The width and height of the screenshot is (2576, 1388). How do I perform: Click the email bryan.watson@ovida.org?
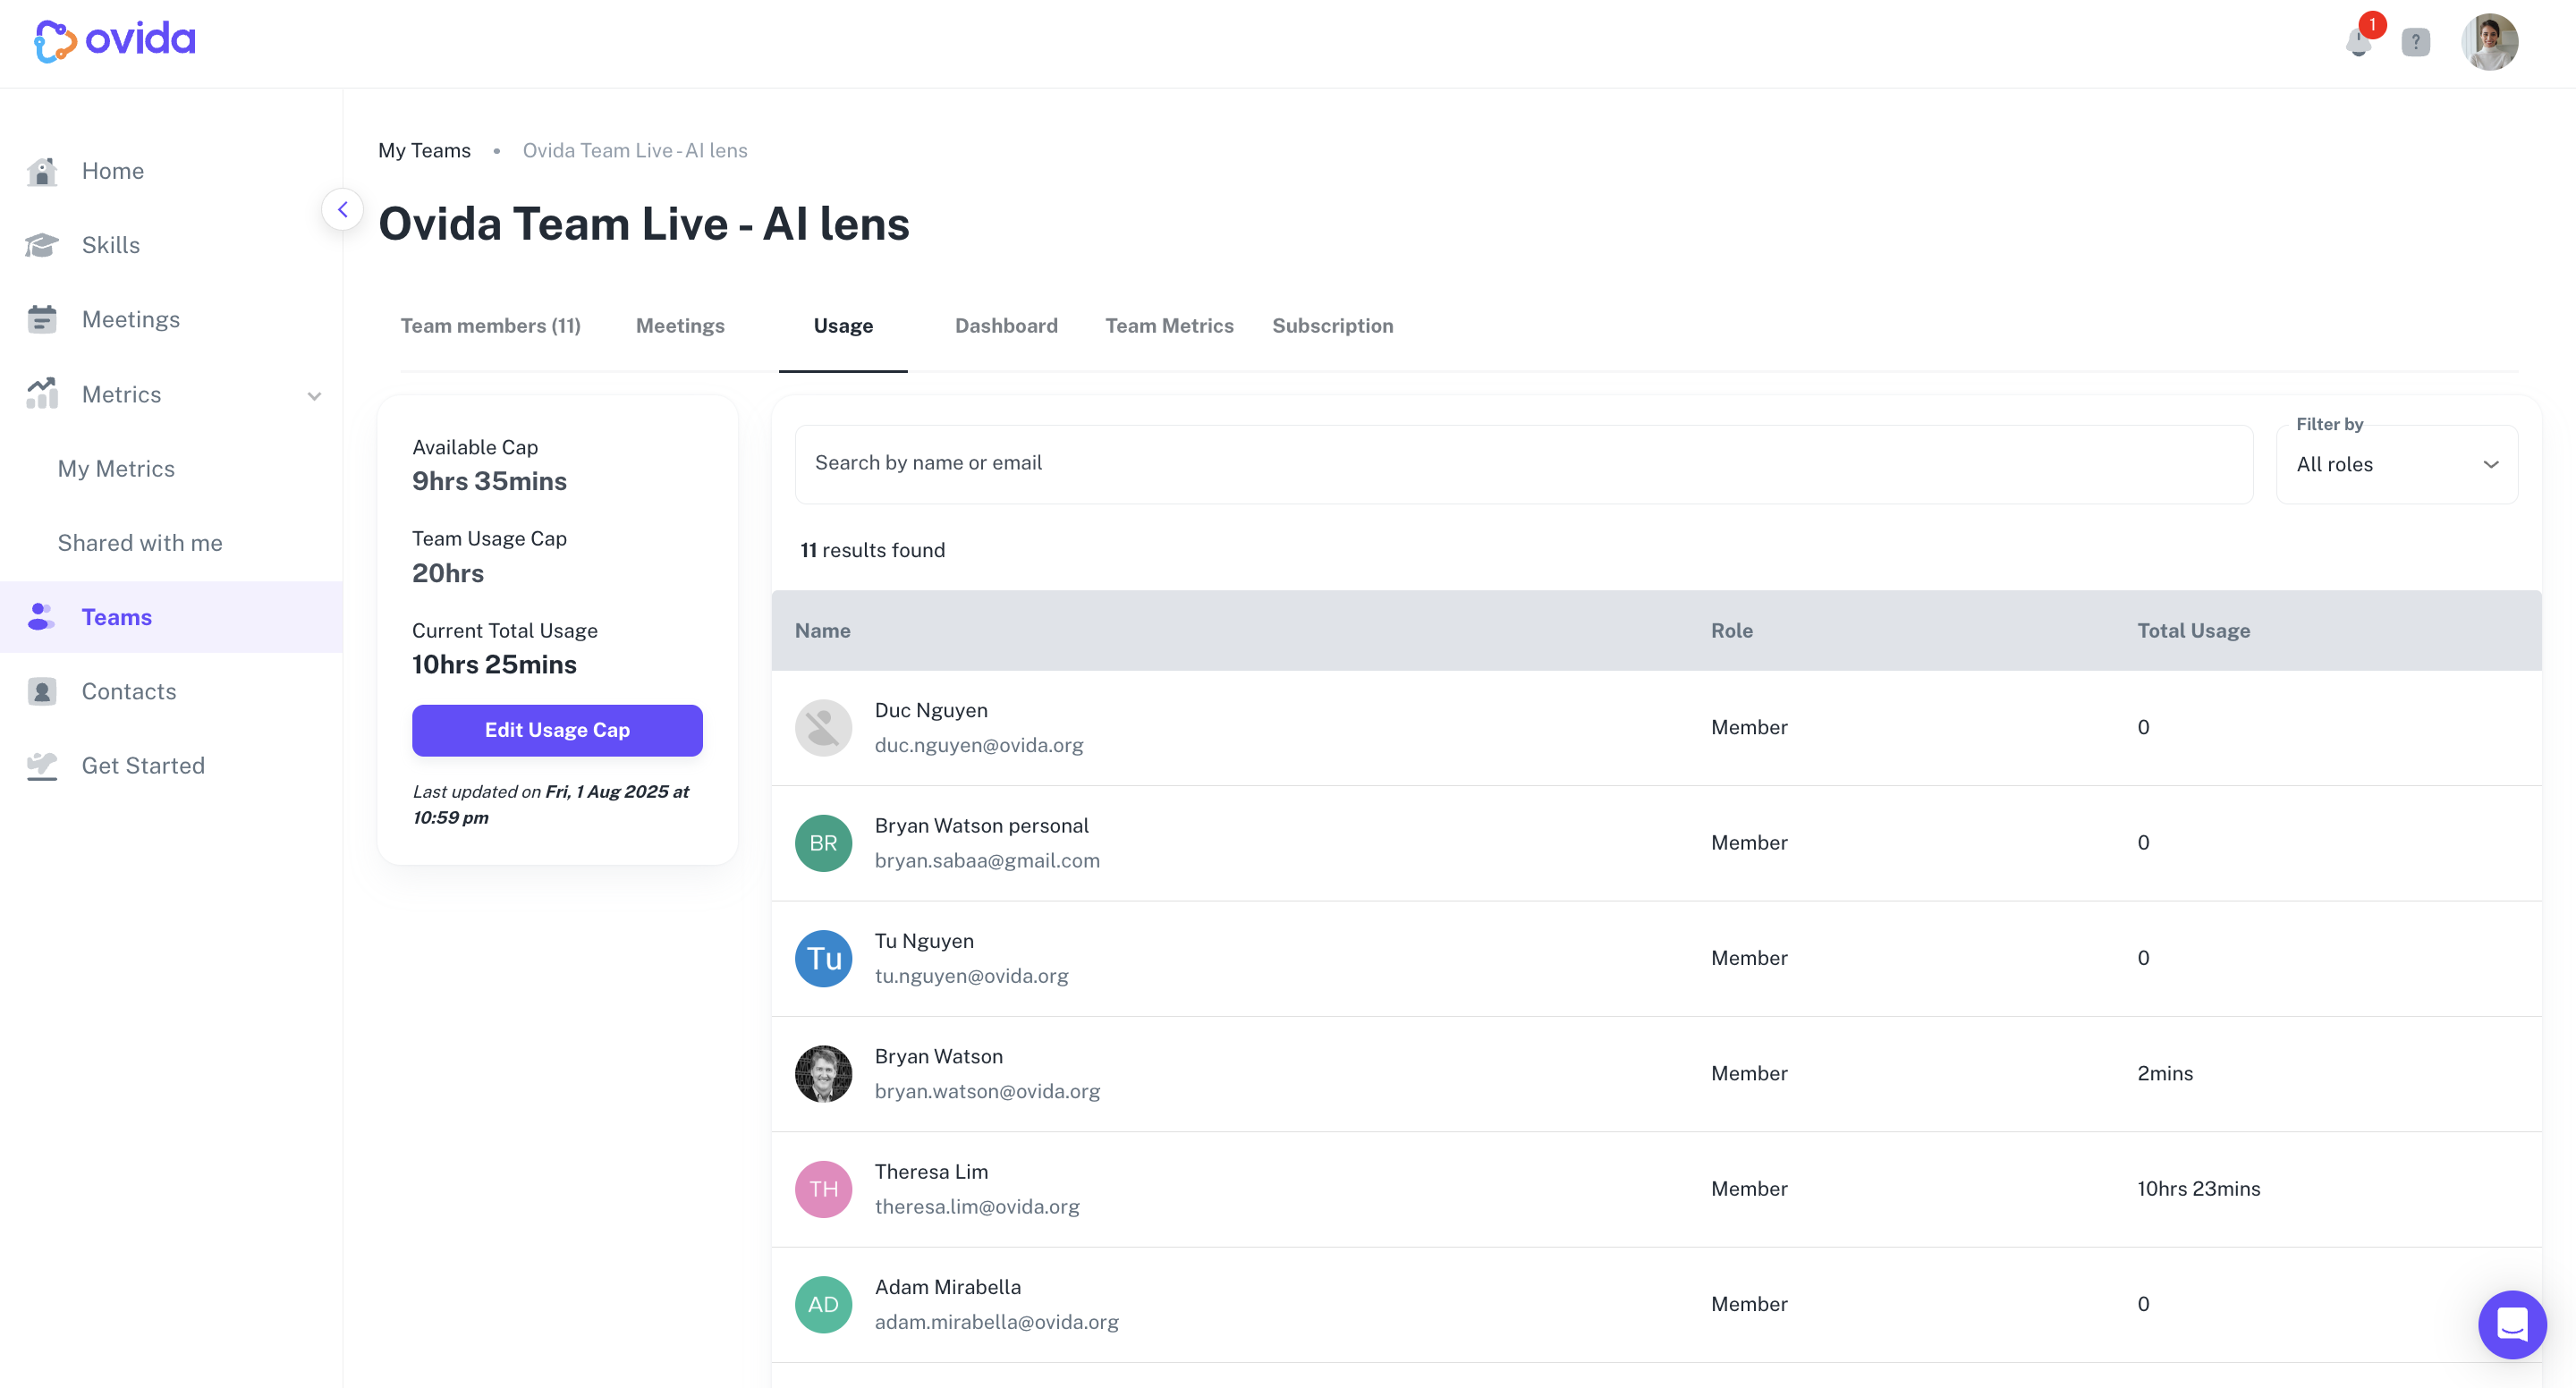pyautogui.click(x=987, y=1092)
